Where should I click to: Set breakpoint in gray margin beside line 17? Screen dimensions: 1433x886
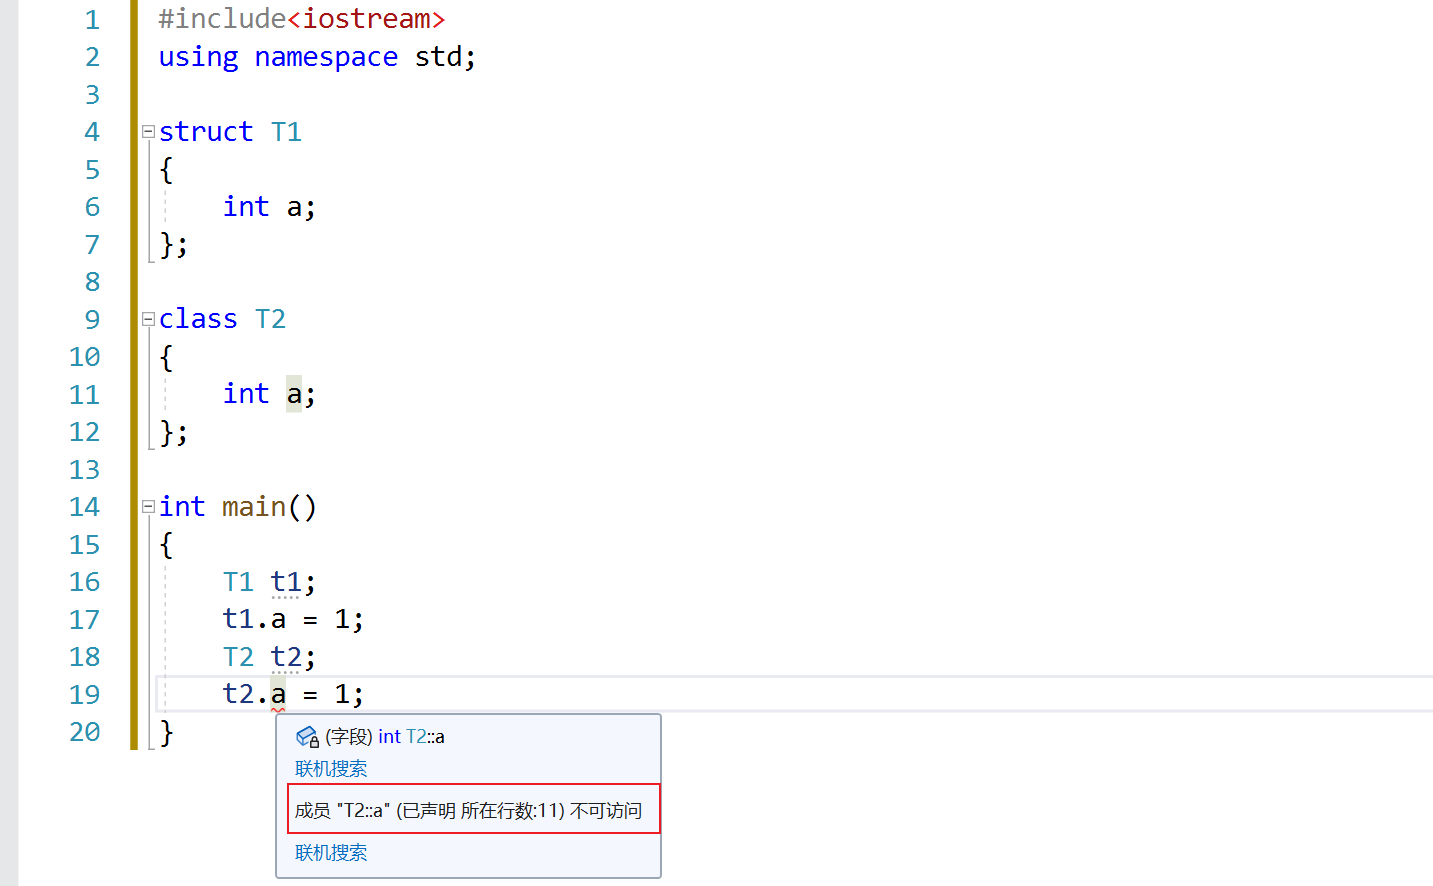(9, 620)
